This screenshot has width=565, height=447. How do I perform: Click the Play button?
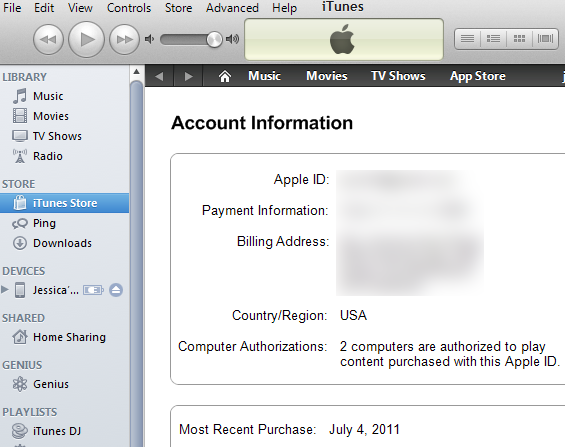point(86,39)
